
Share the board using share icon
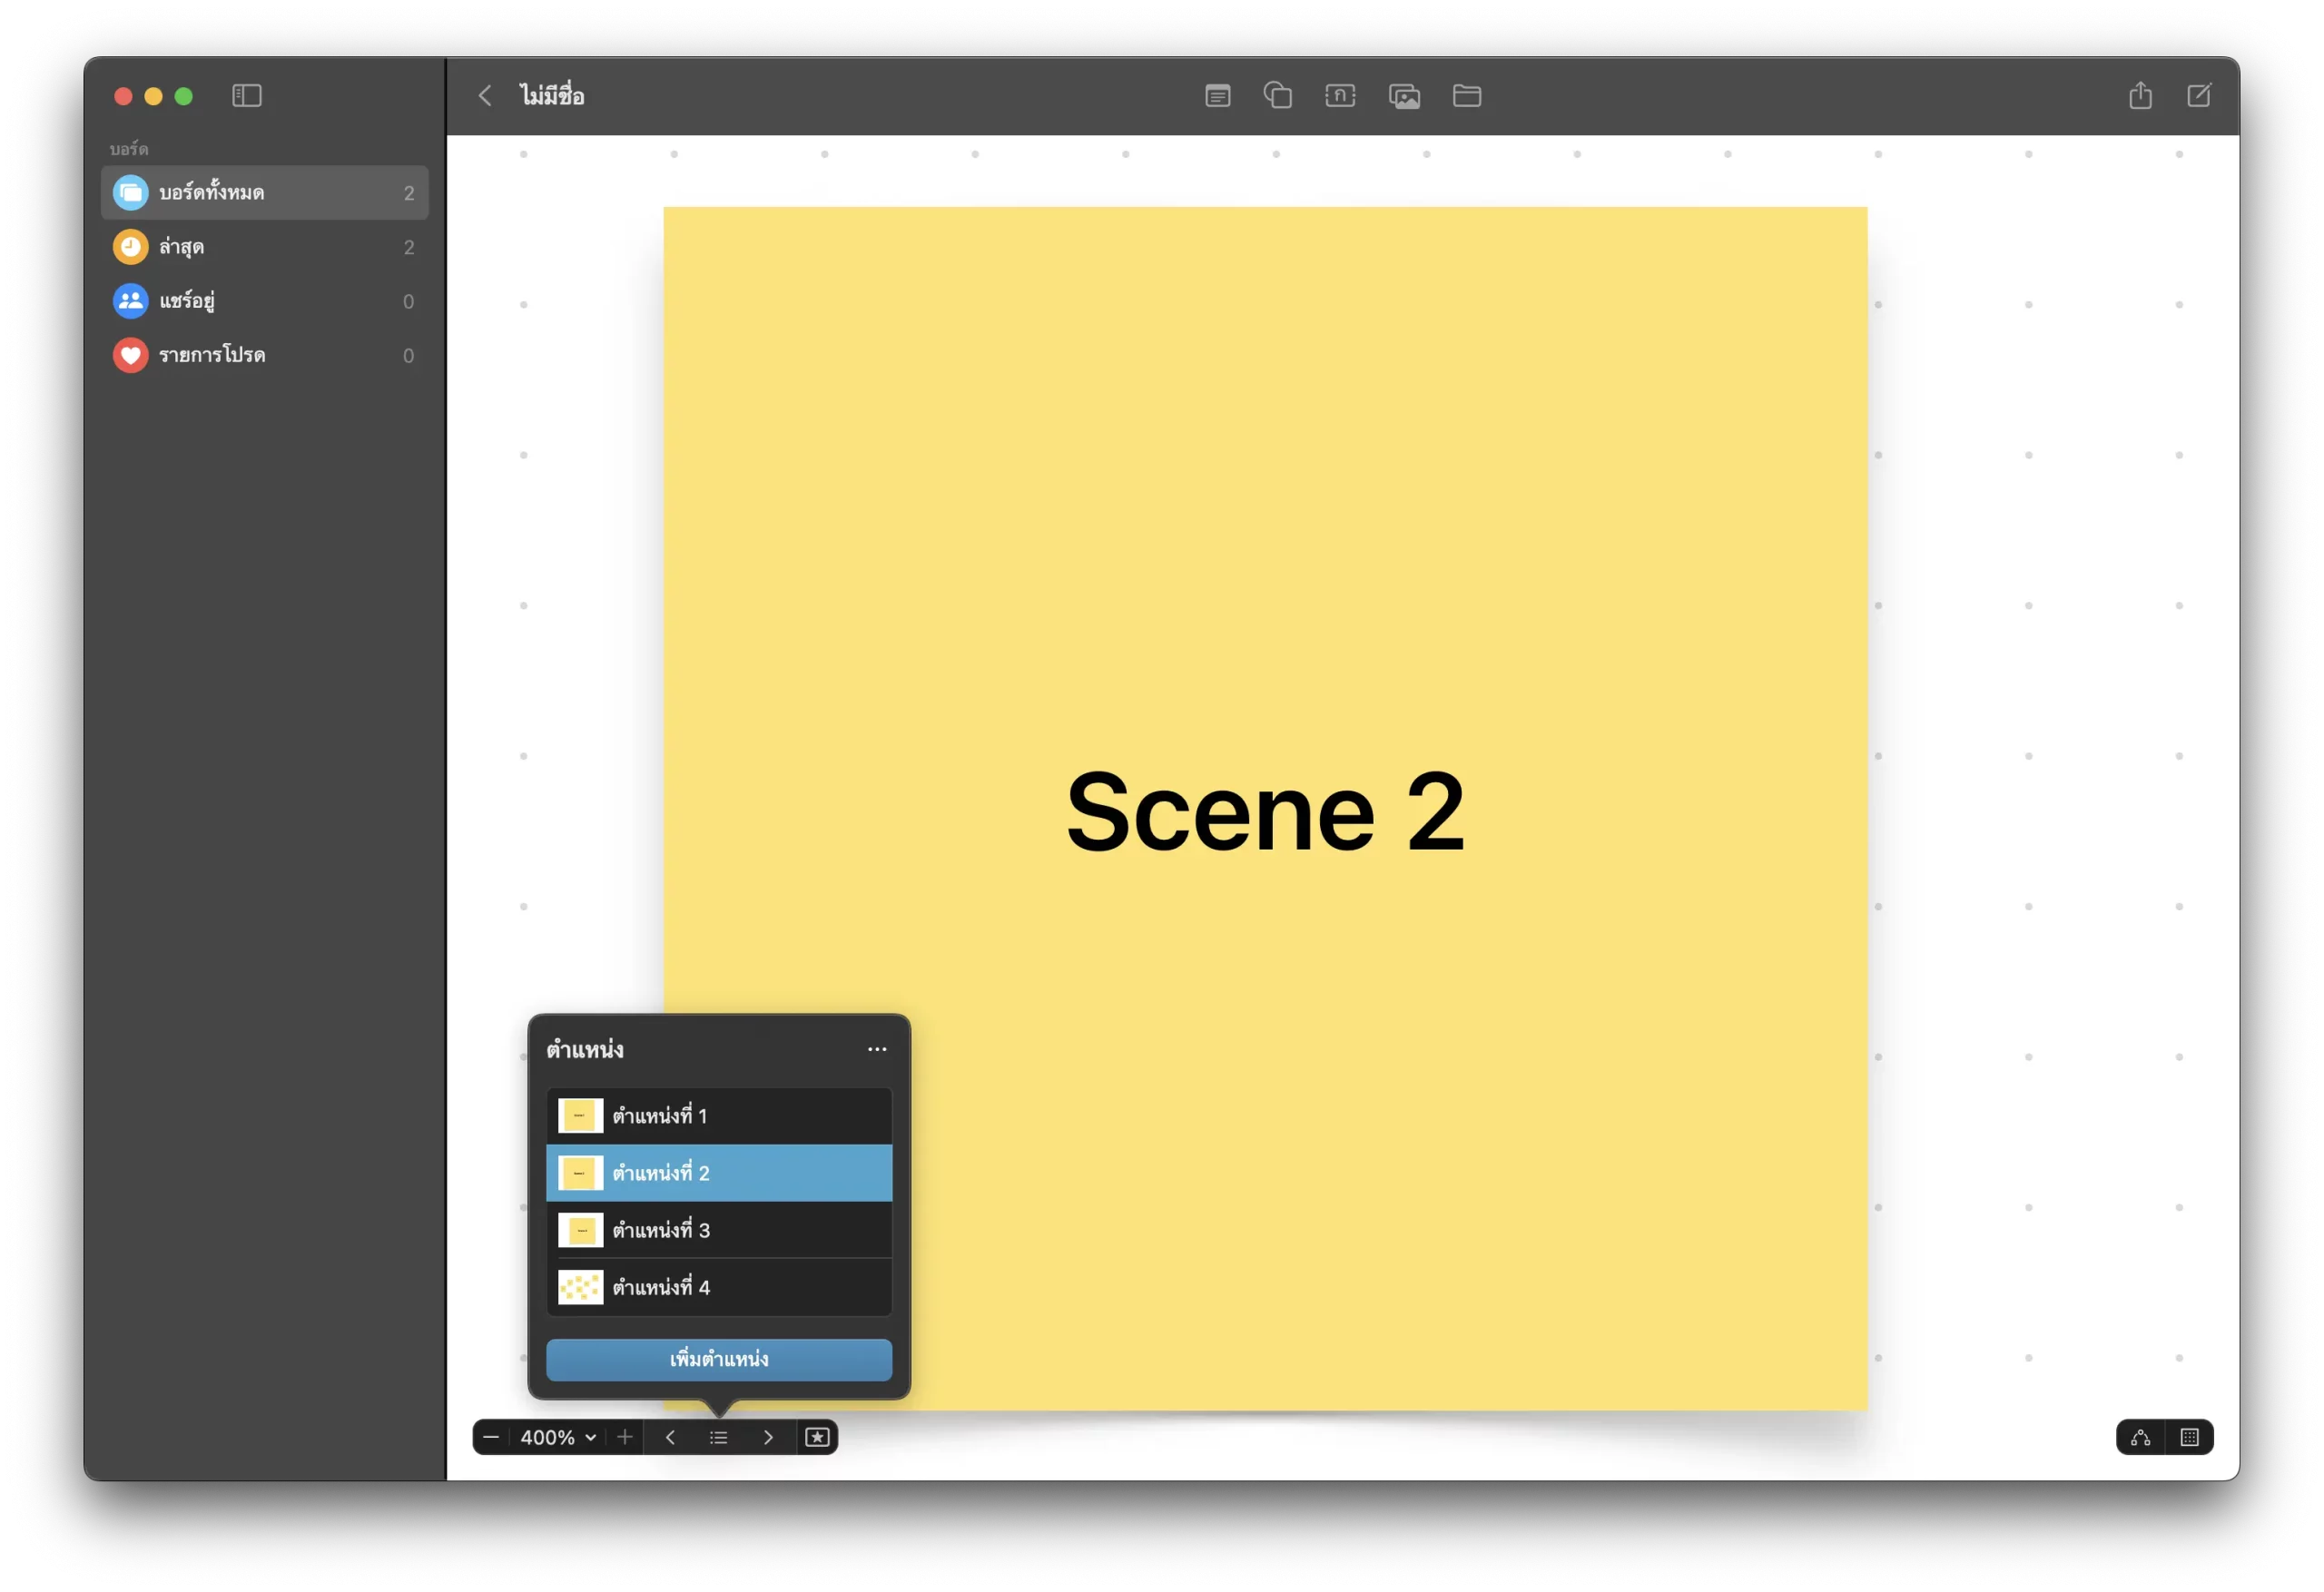pos(2140,96)
